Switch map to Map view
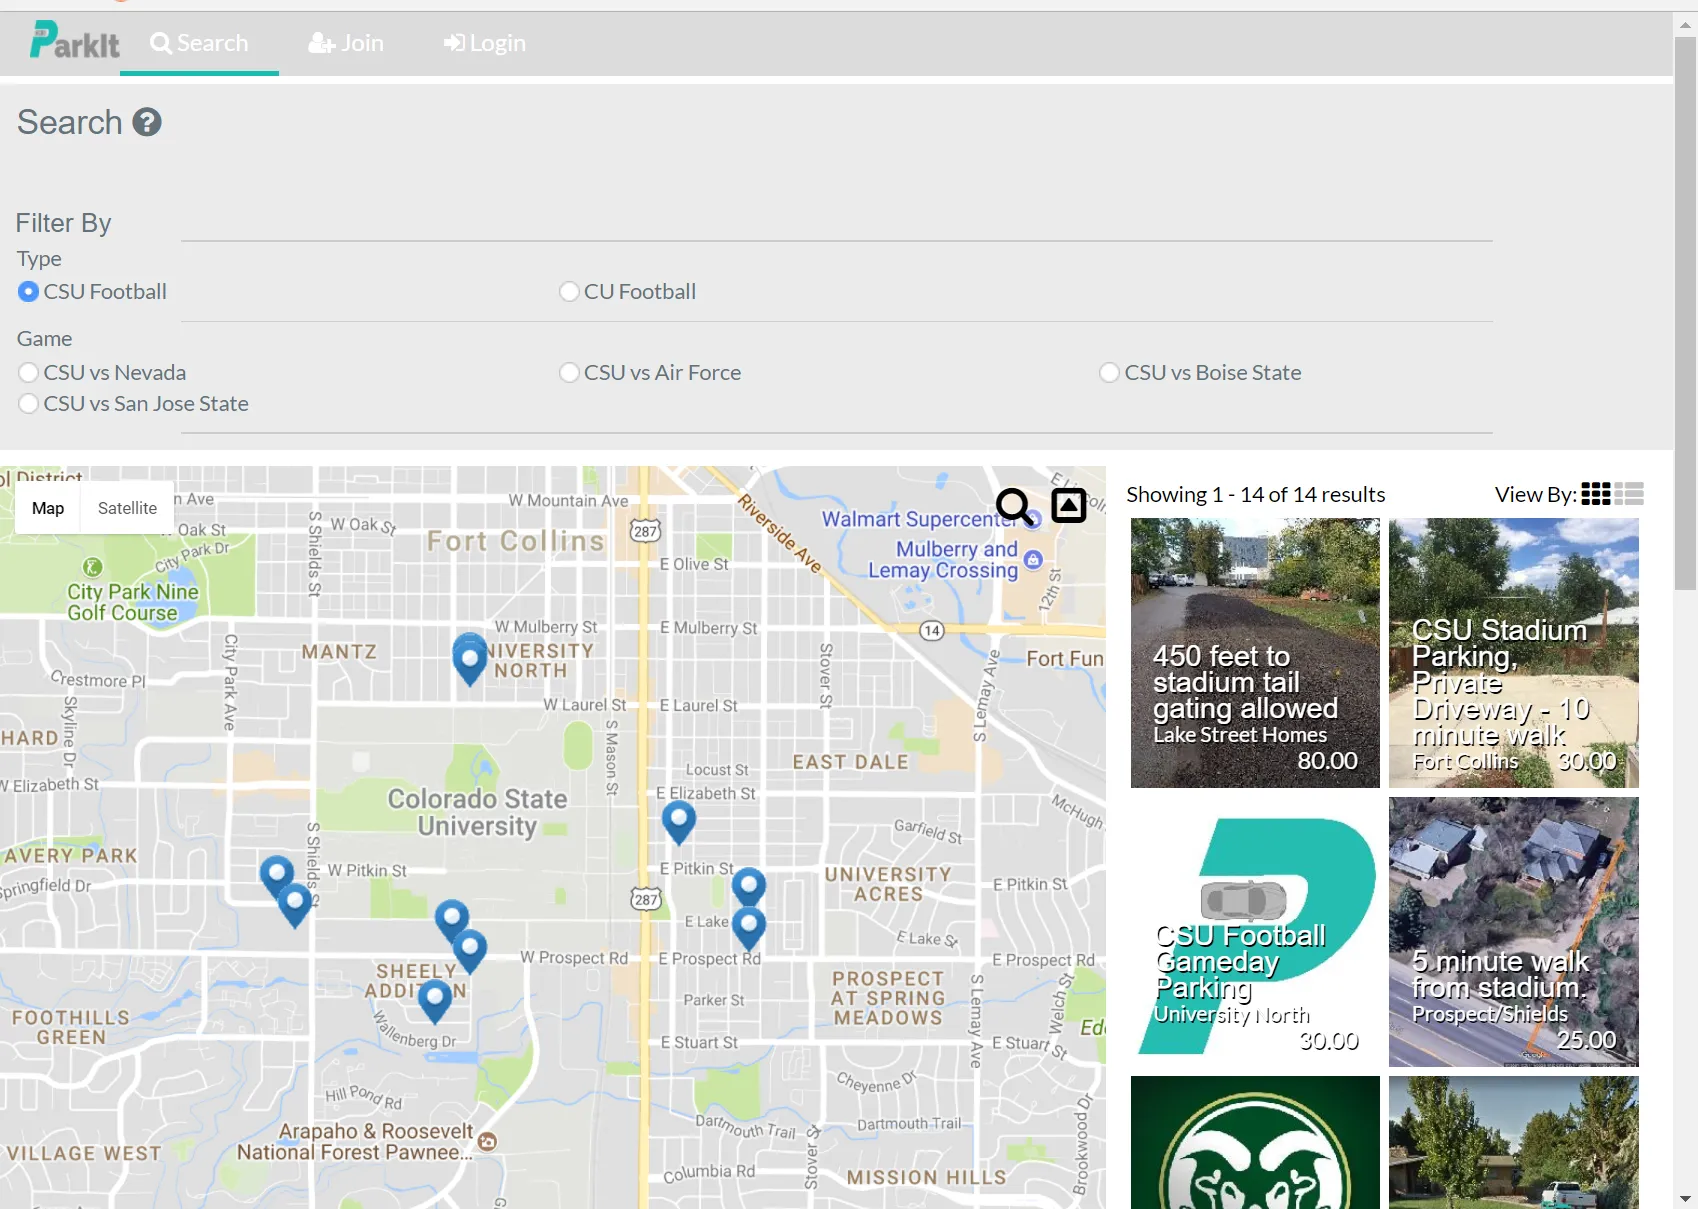1698x1209 pixels. click(x=48, y=508)
